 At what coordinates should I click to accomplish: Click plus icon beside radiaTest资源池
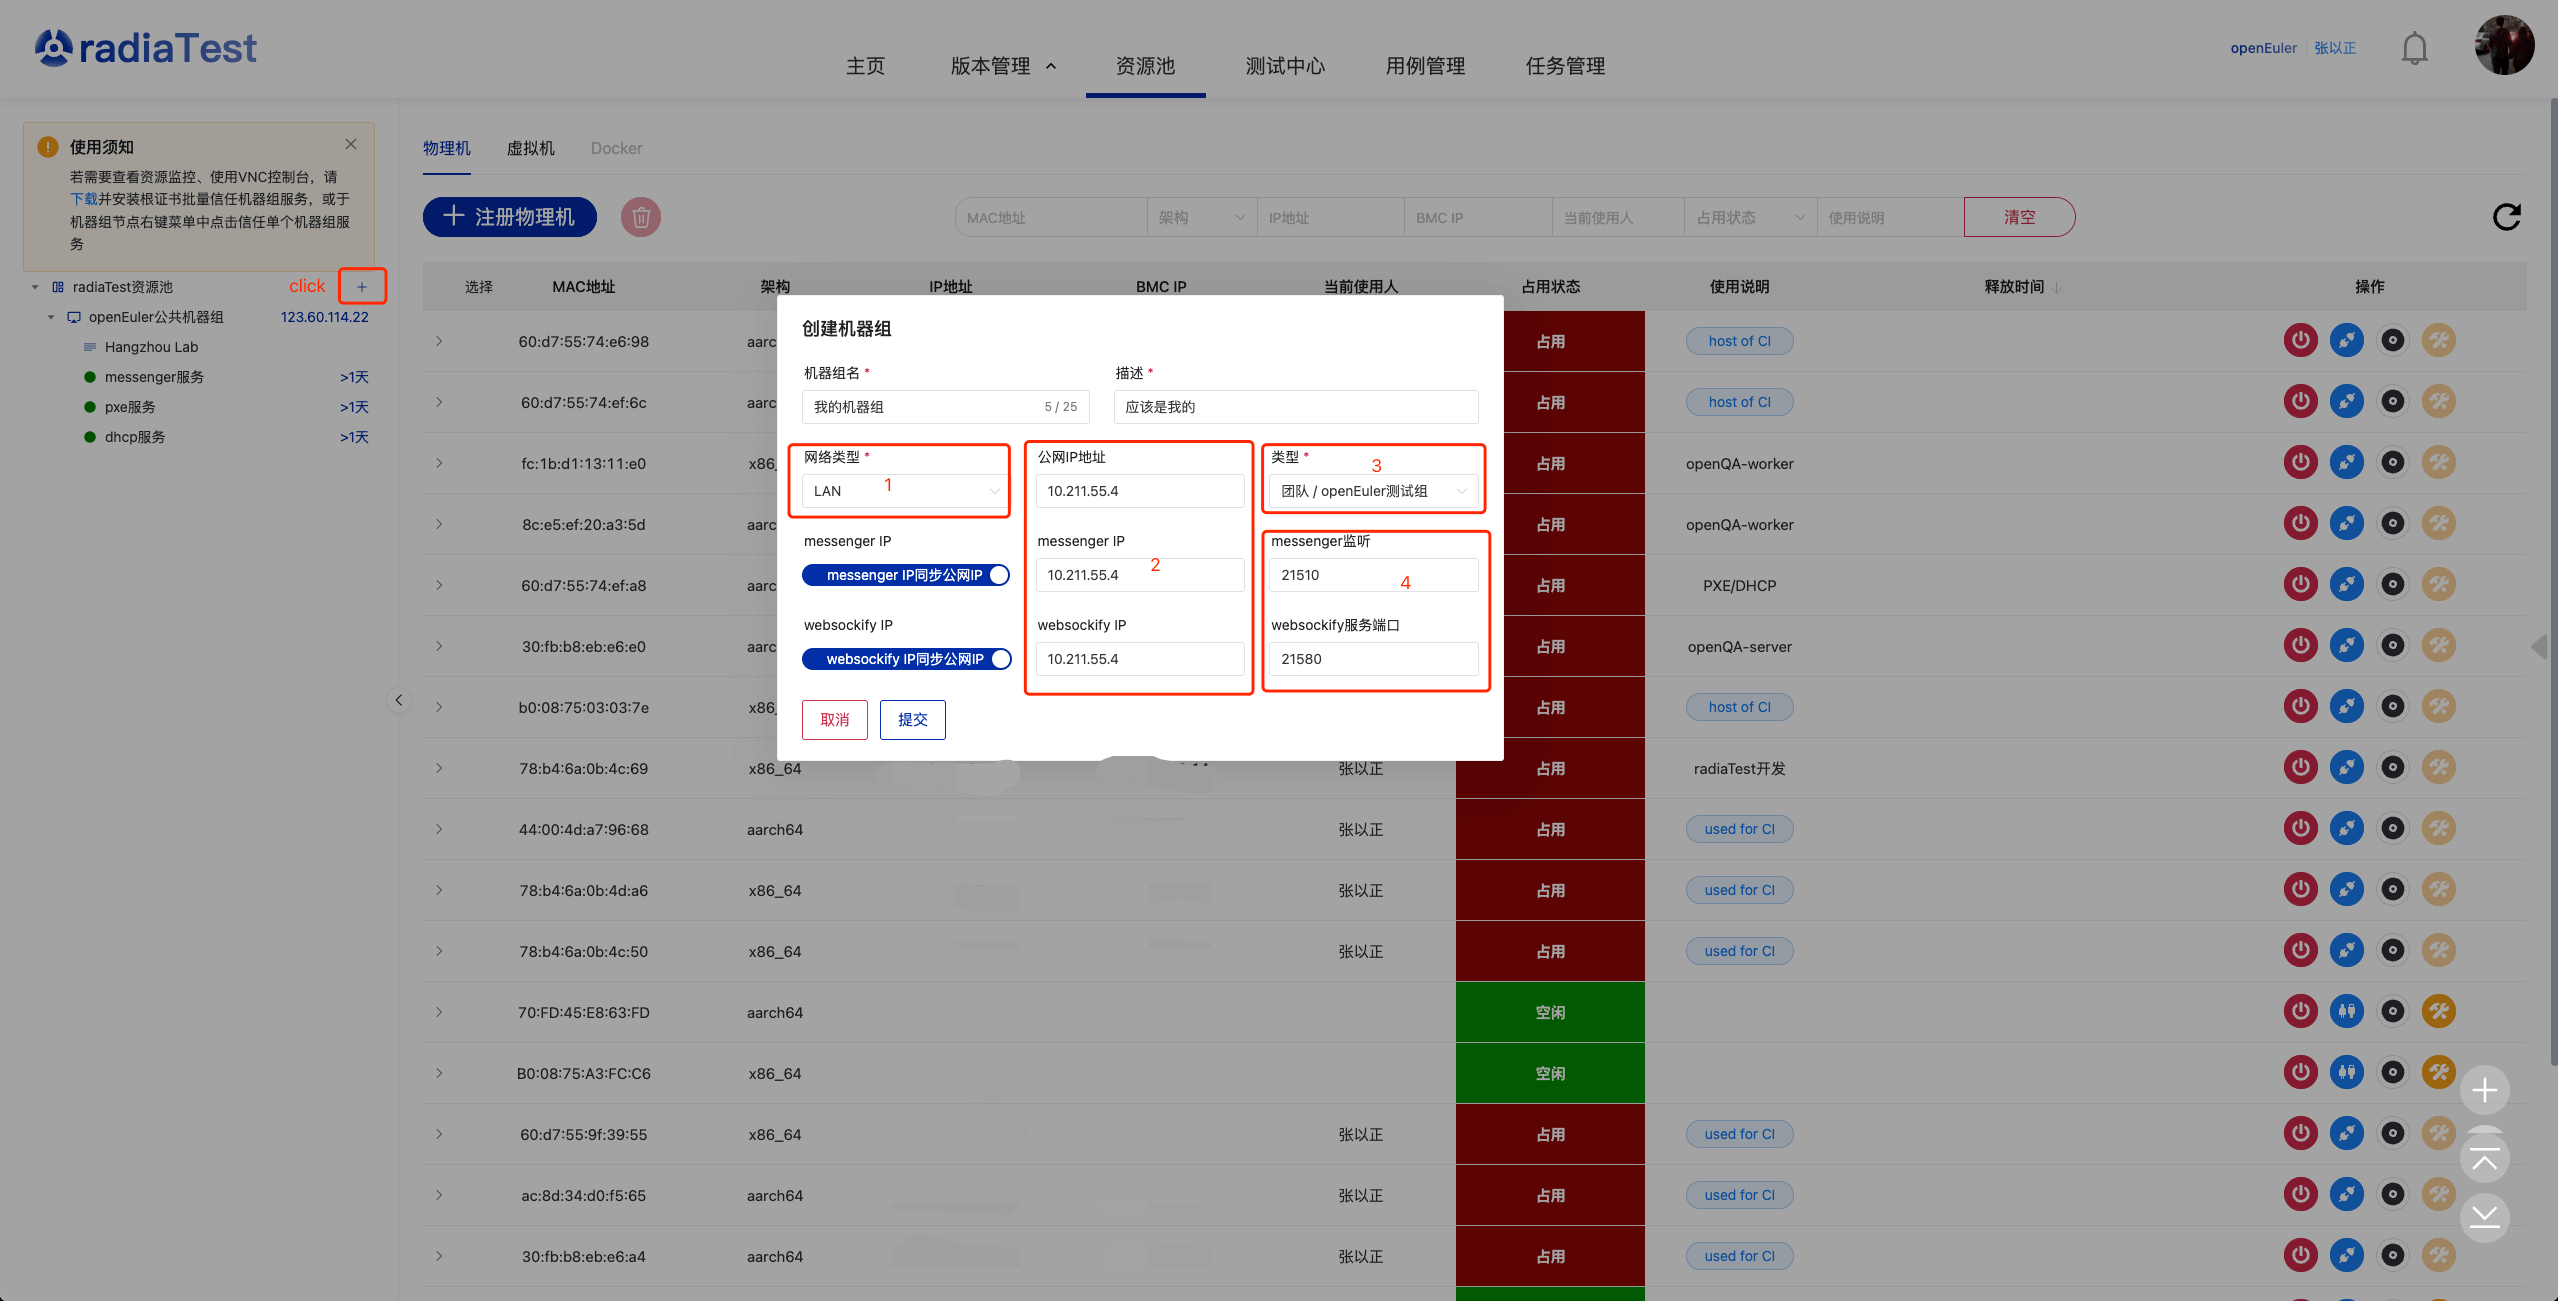(x=362, y=287)
